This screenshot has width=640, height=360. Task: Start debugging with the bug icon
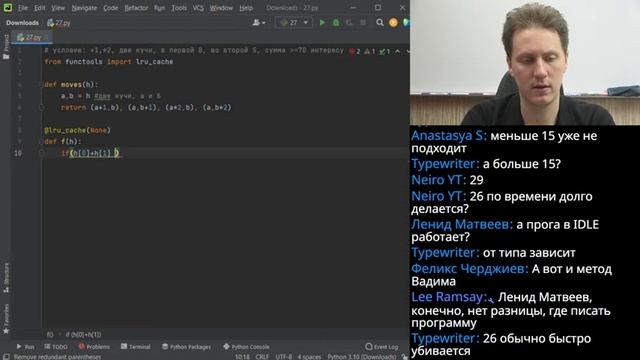point(336,23)
